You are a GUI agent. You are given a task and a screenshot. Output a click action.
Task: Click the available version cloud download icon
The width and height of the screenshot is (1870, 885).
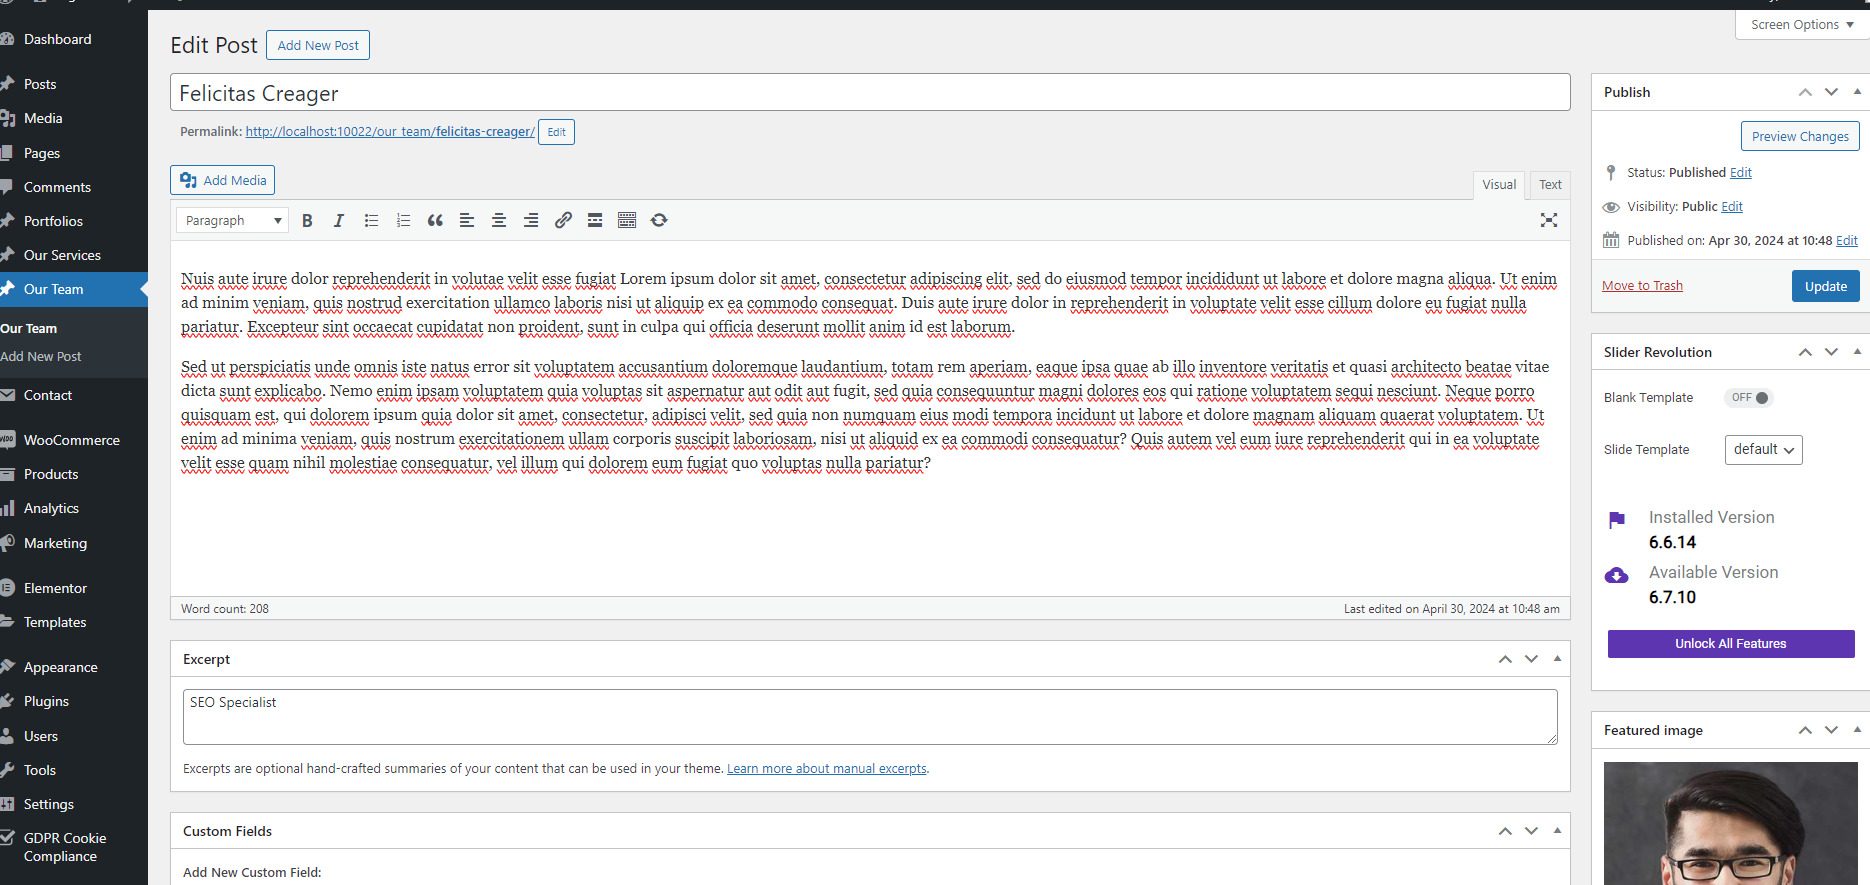click(x=1616, y=575)
